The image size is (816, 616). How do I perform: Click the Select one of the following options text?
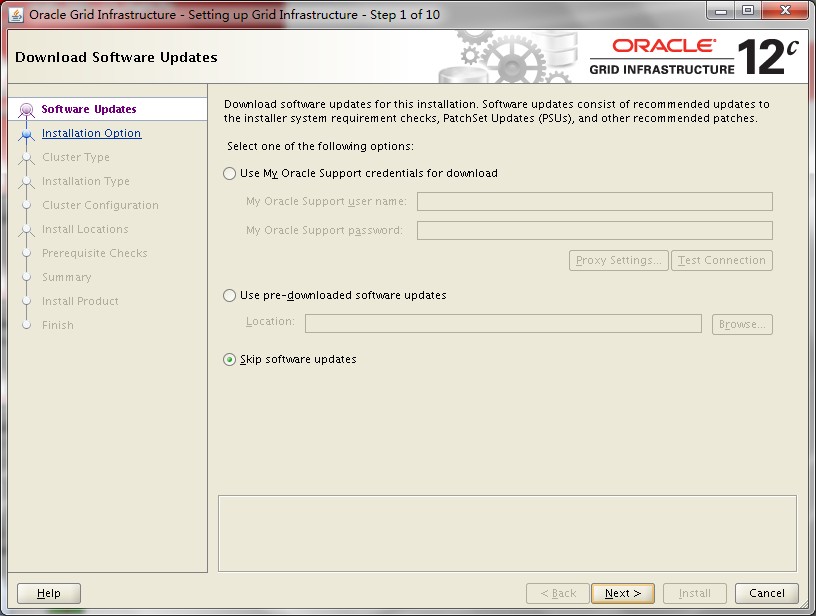(x=321, y=147)
